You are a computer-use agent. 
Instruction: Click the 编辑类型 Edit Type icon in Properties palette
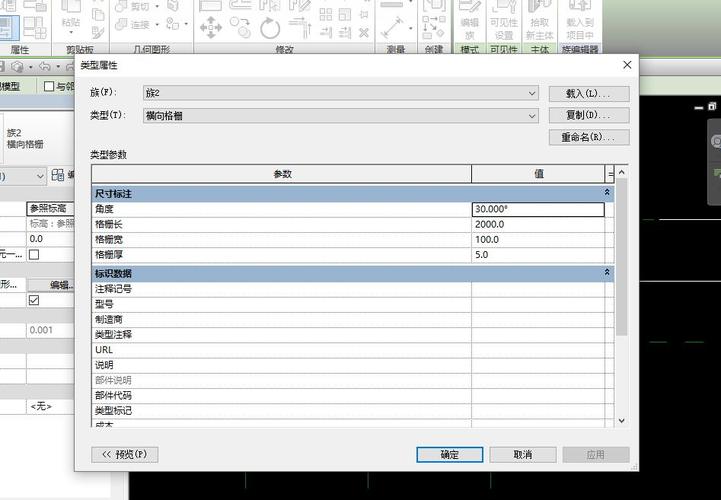58,175
